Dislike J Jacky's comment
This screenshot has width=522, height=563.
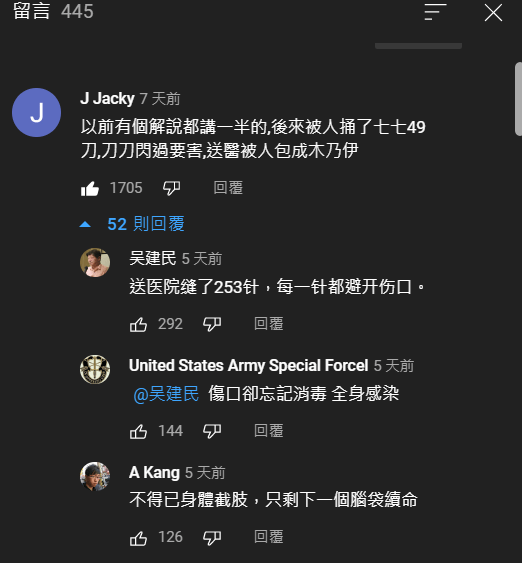171,188
